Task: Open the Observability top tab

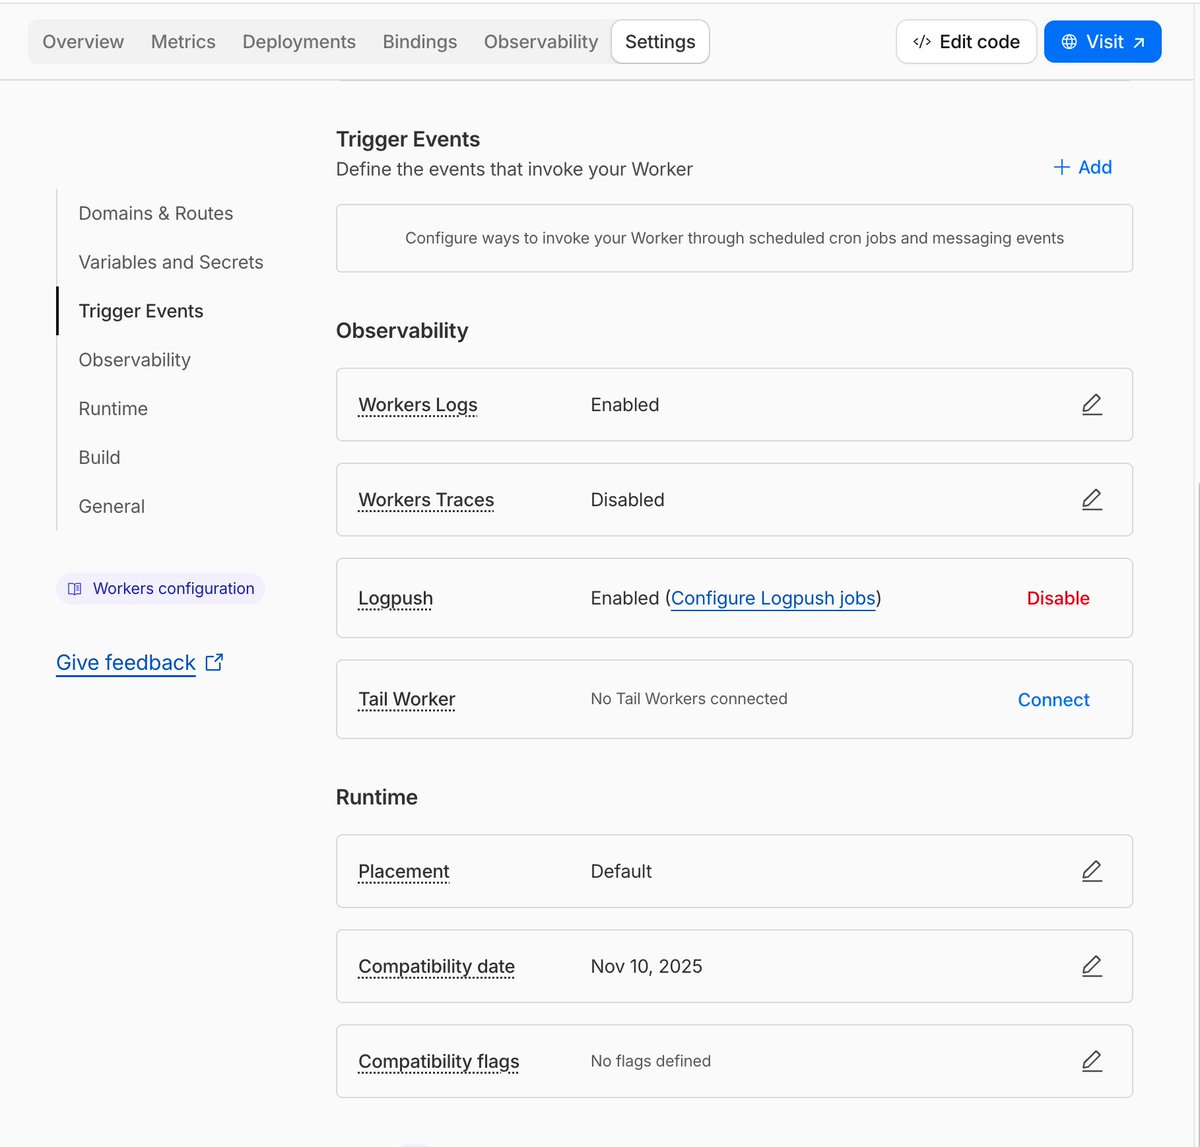Action: pos(541,42)
